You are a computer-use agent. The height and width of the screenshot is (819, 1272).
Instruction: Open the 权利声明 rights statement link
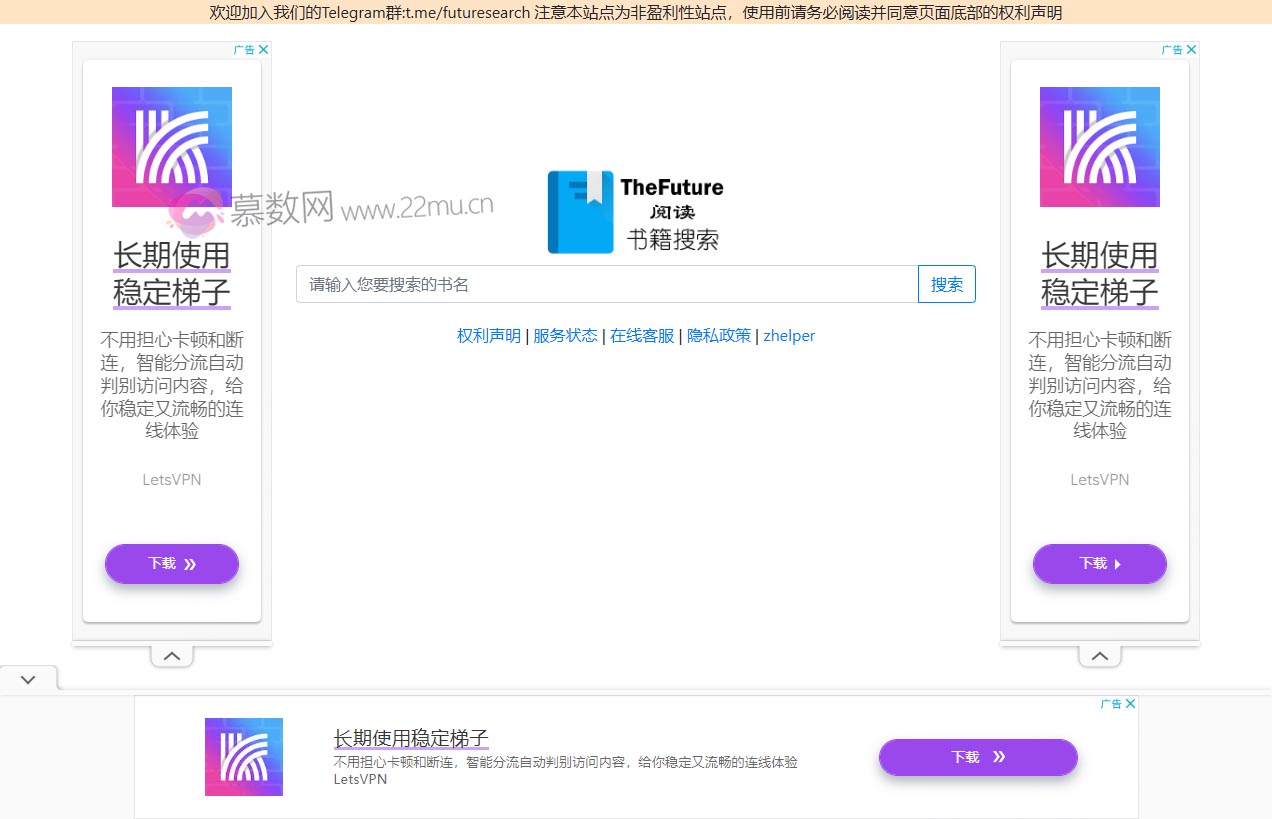pyautogui.click(x=488, y=335)
